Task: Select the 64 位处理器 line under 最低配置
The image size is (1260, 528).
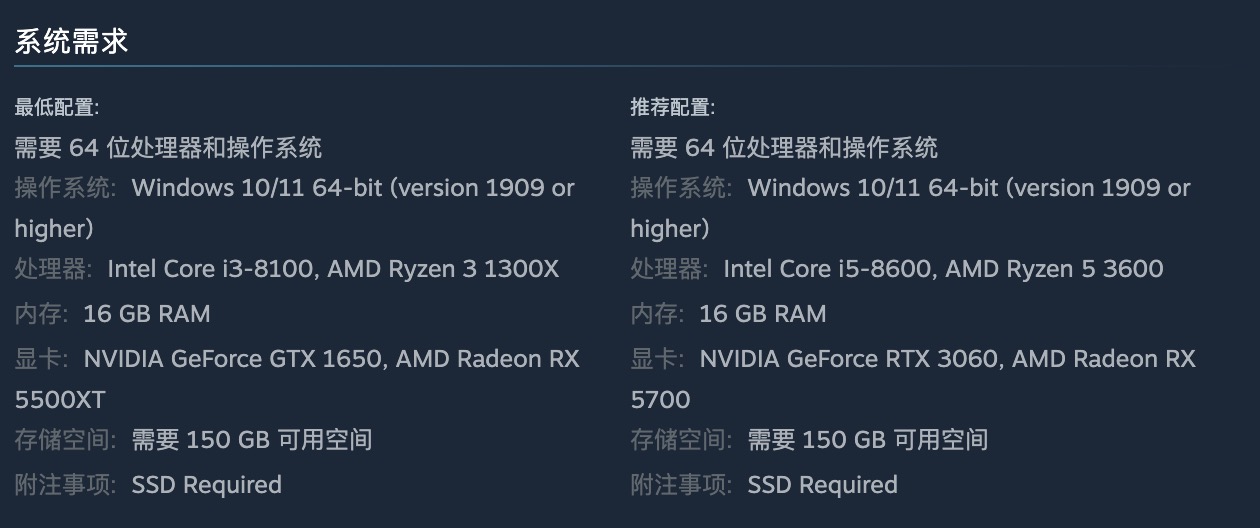Action: 168,148
